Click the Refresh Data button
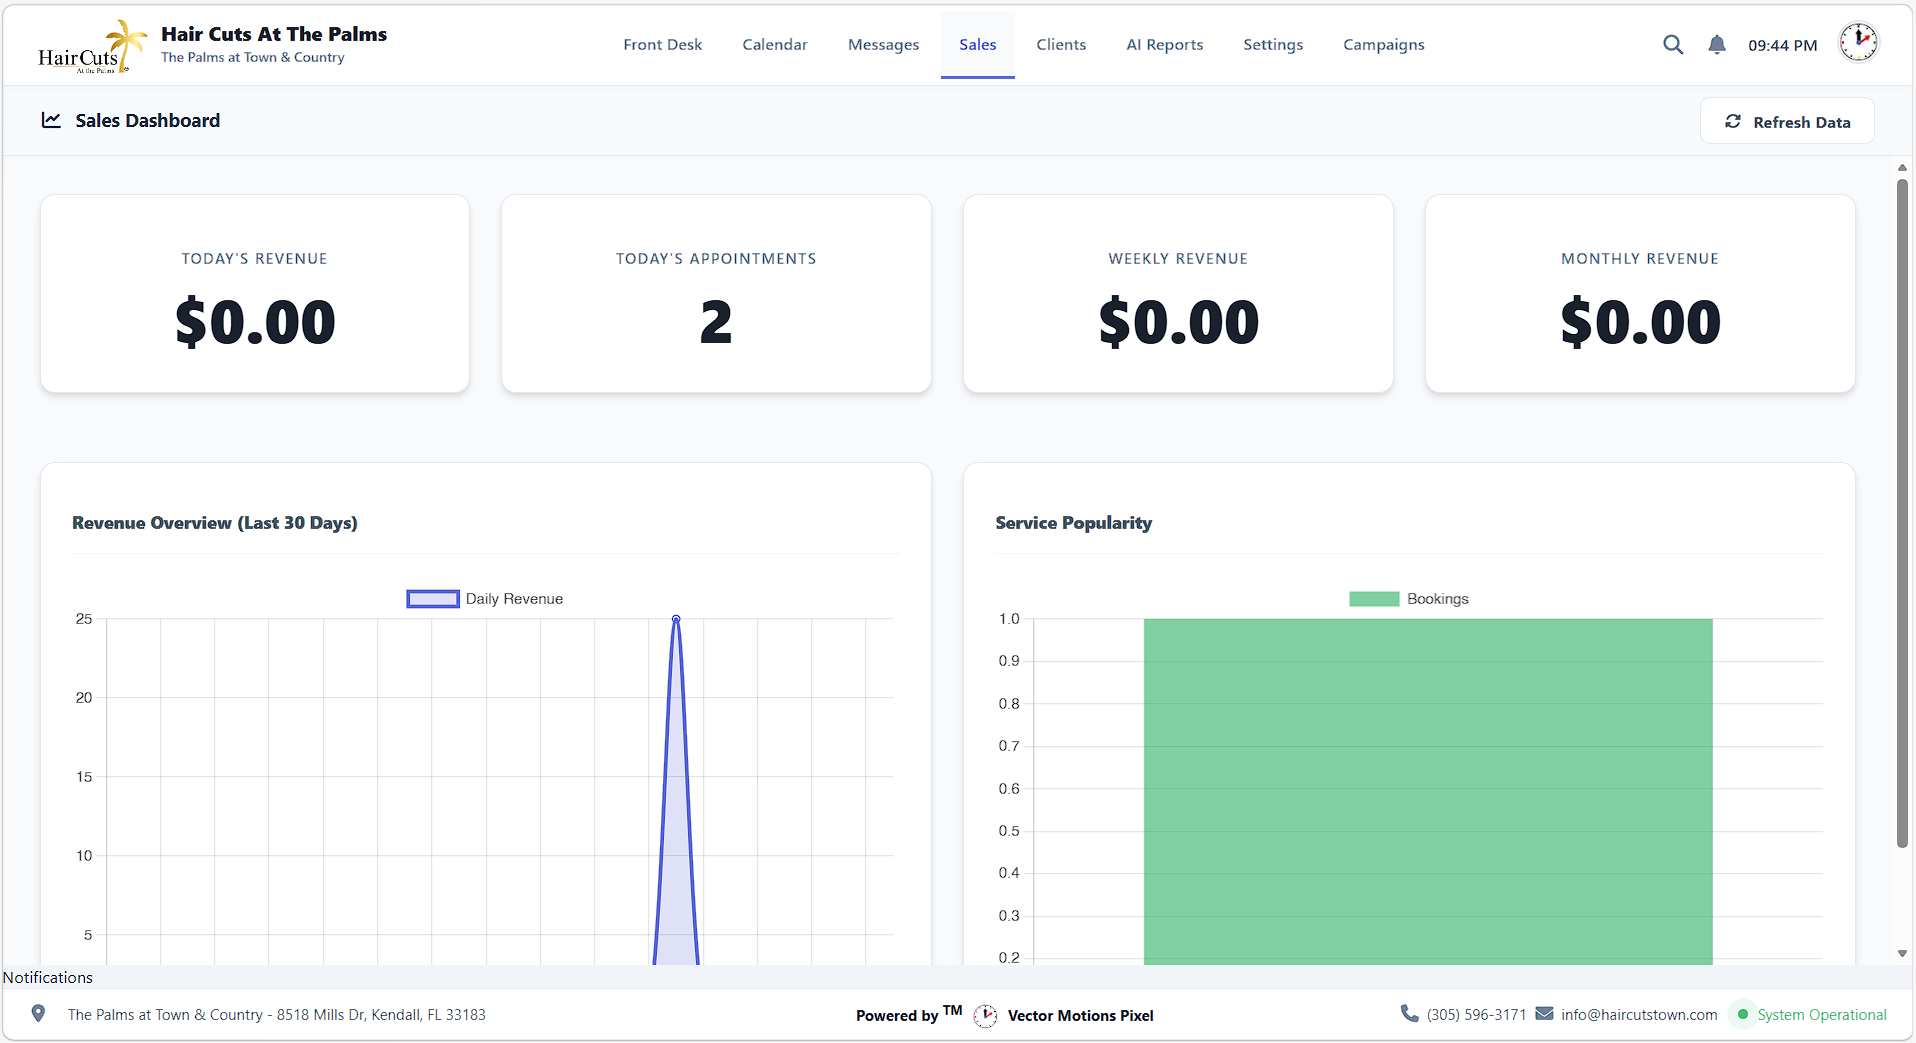Viewport: 1916px width, 1043px height. point(1787,121)
